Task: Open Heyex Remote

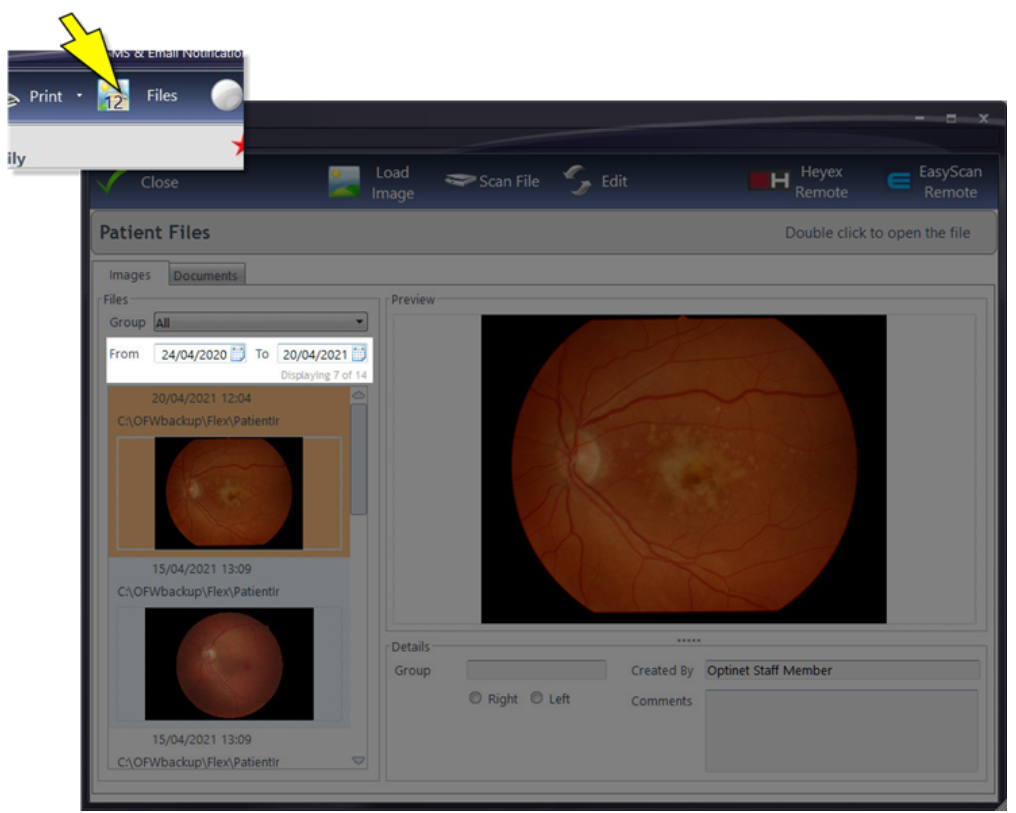Action: [821, 182]
